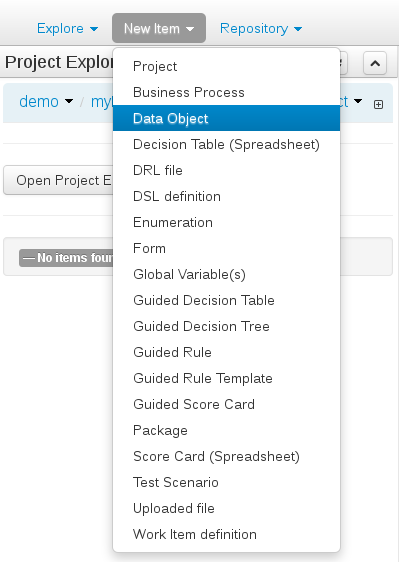Select Uploaded file menu item
The image size is (399, 562).
pos(226,508)
